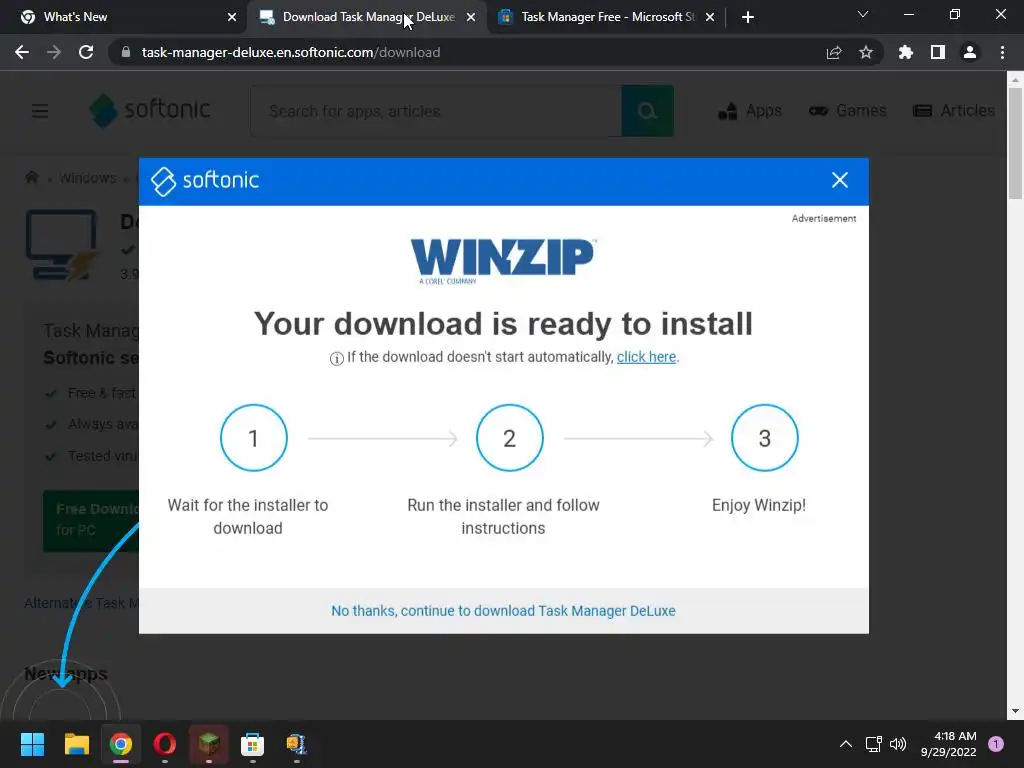This screenshot has width=1024, height=768.
Task: Select the Download Task Manager DeLuxe tab
Action: coord(368,17)
